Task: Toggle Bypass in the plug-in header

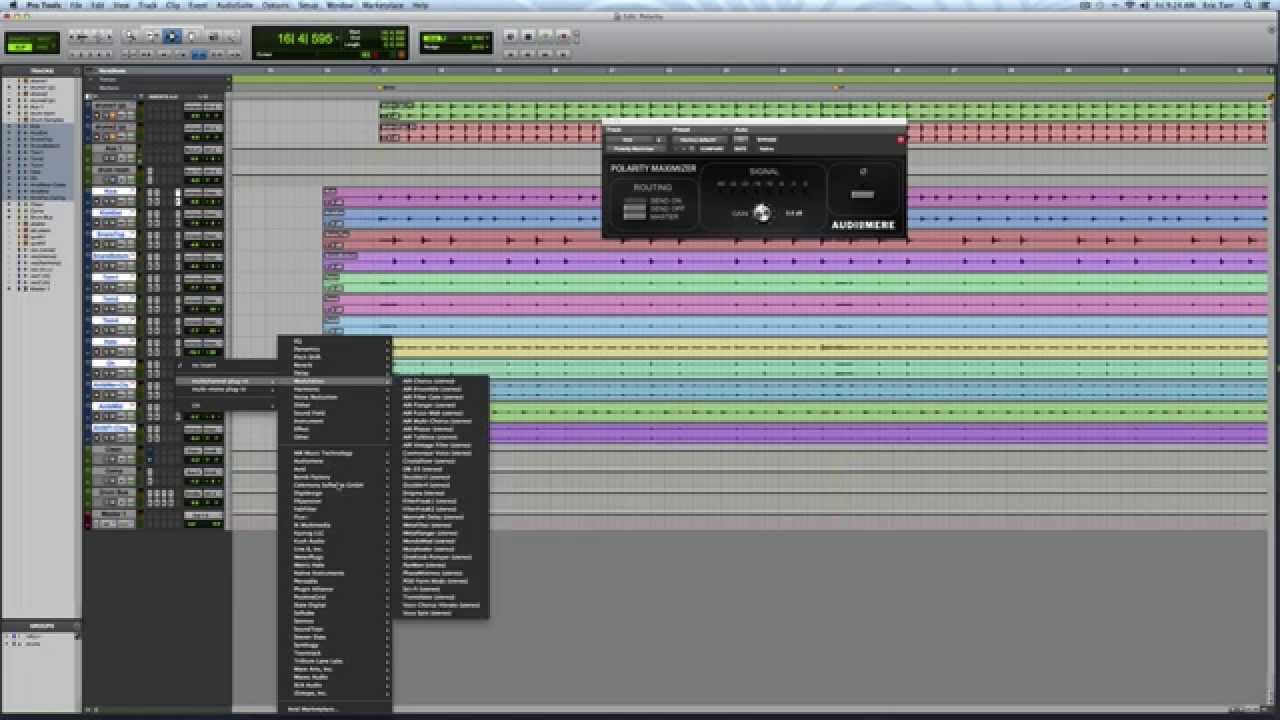Action: tap(767, 140)
